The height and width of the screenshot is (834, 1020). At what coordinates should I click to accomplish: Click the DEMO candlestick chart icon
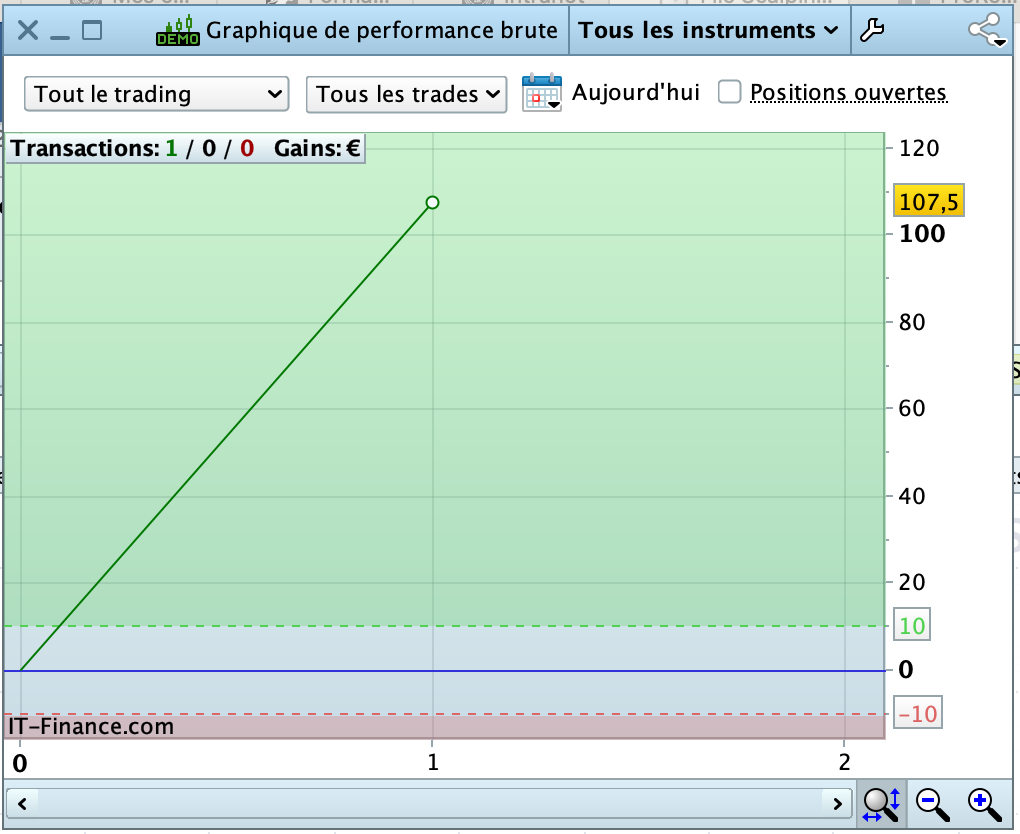(x=178, y=31)
